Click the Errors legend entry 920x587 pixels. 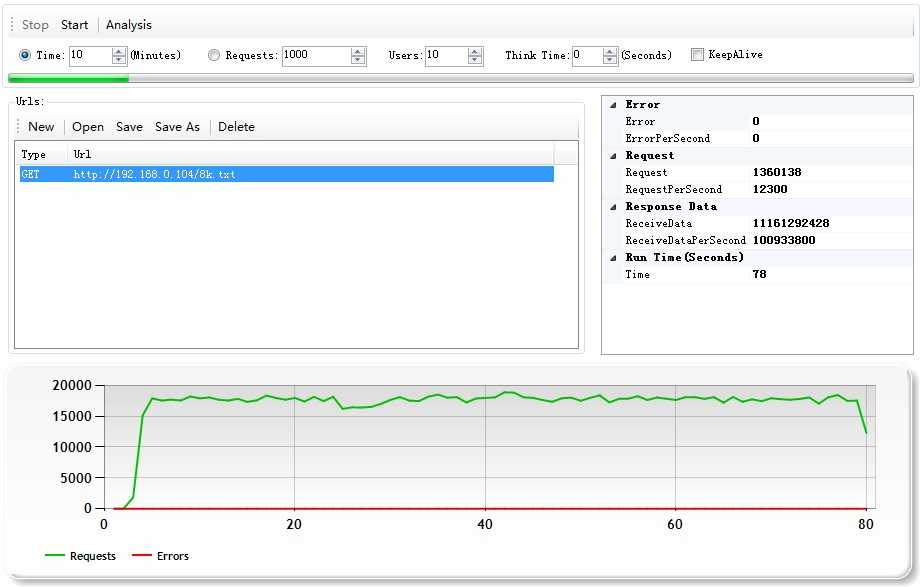click(x=160, y=556)
